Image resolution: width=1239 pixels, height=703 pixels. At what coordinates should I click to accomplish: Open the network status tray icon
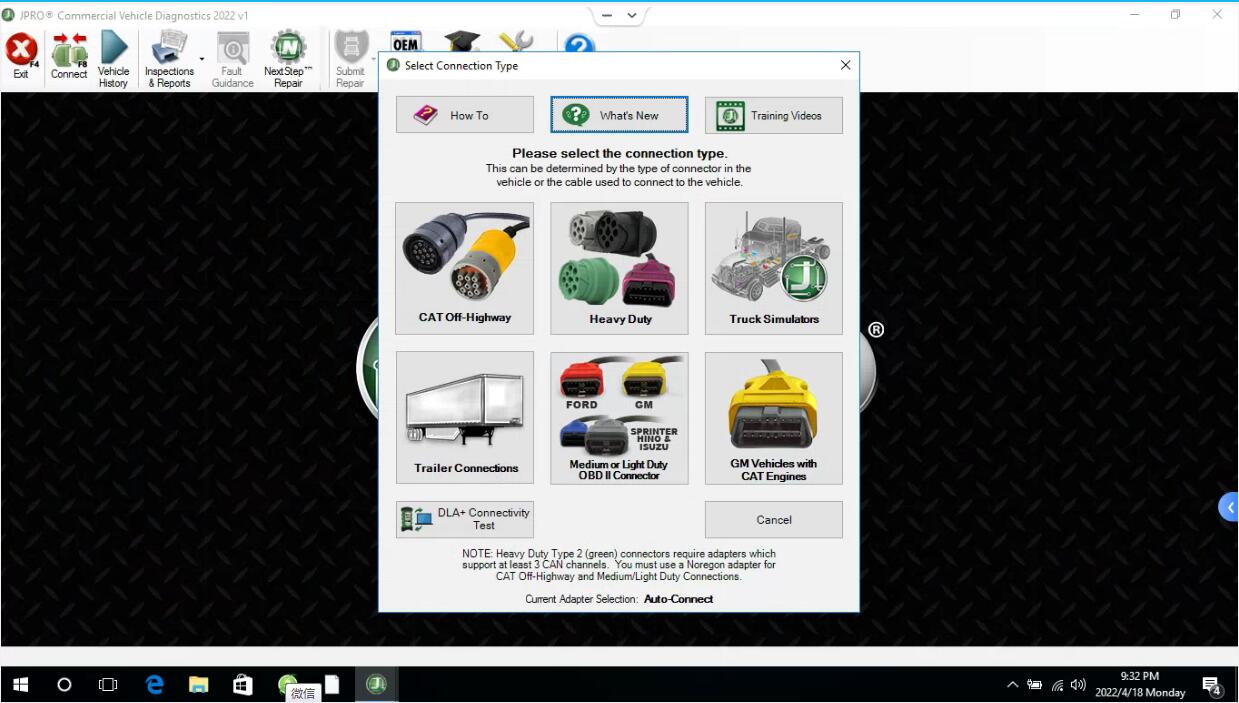tap(1057, 685)
